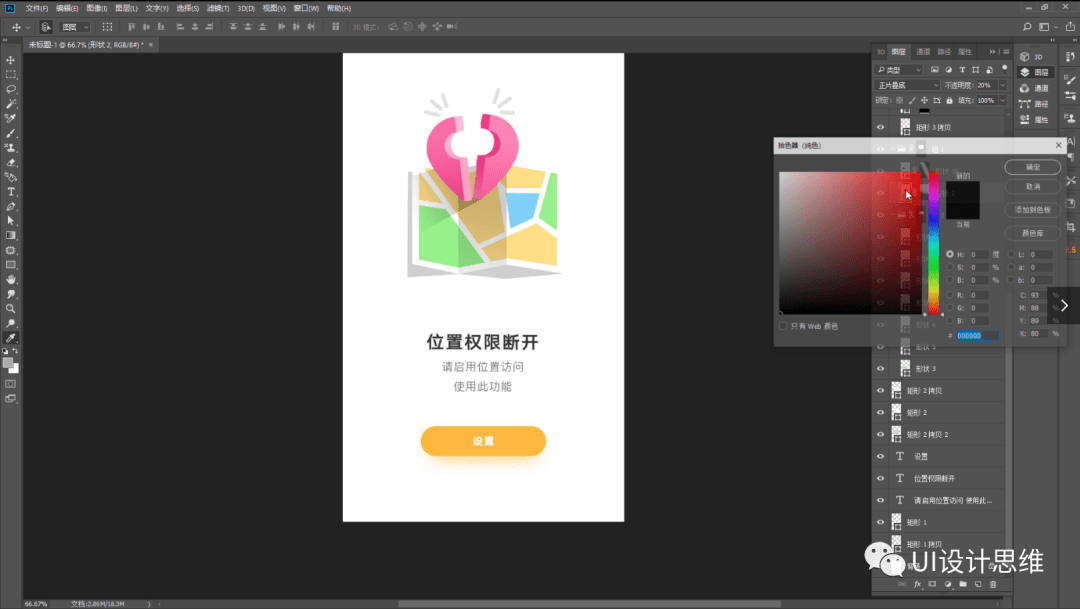This screenshot has width=1080, height=609.
Task: Click the layer style fx icon
Action: (x=917, y=584)
